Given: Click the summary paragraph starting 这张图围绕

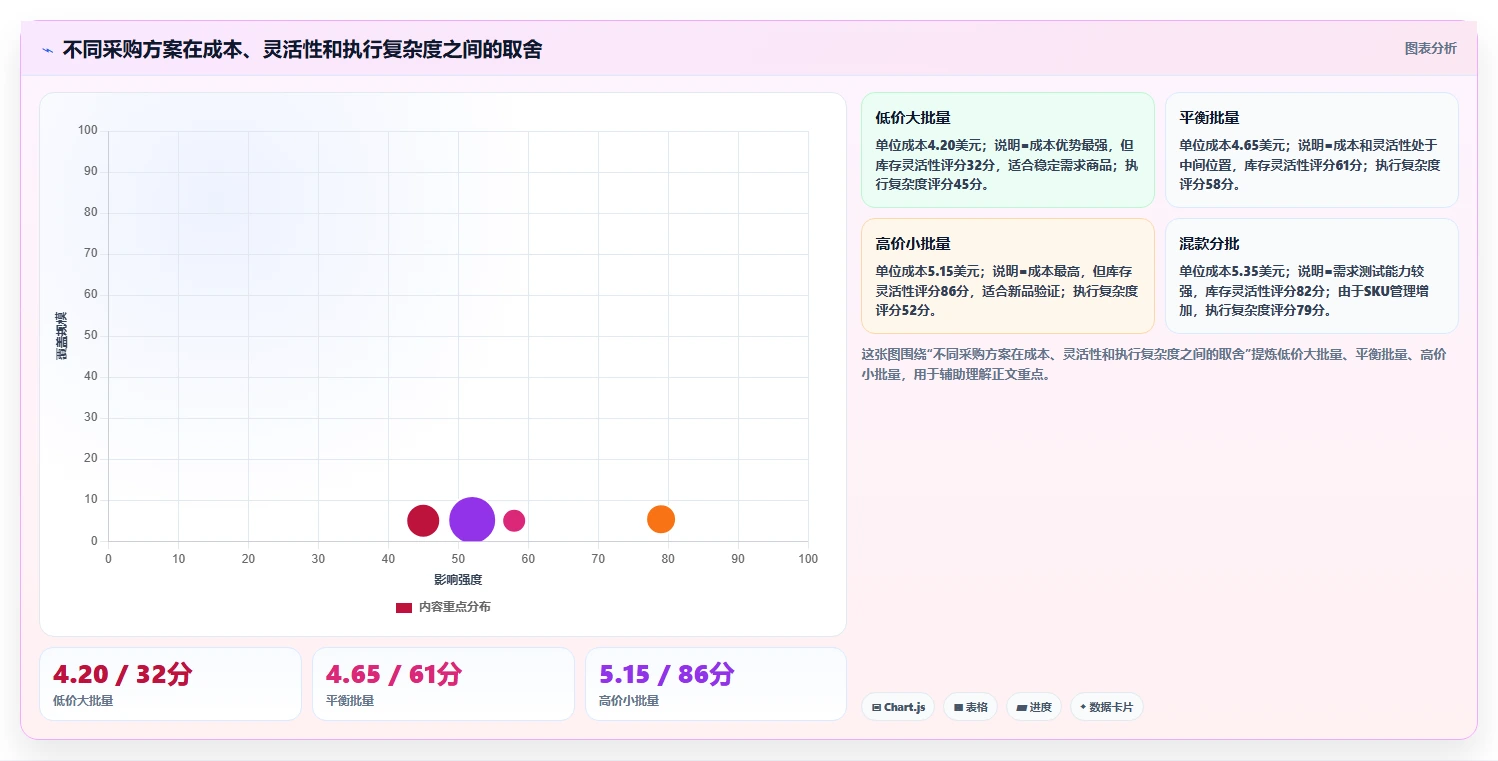Looking at the screenshot, I should [x=1153, y=365].
